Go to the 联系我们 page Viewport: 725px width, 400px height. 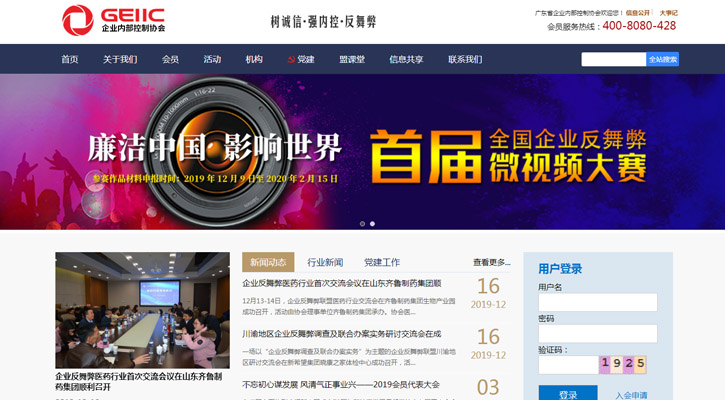point(465,60)
